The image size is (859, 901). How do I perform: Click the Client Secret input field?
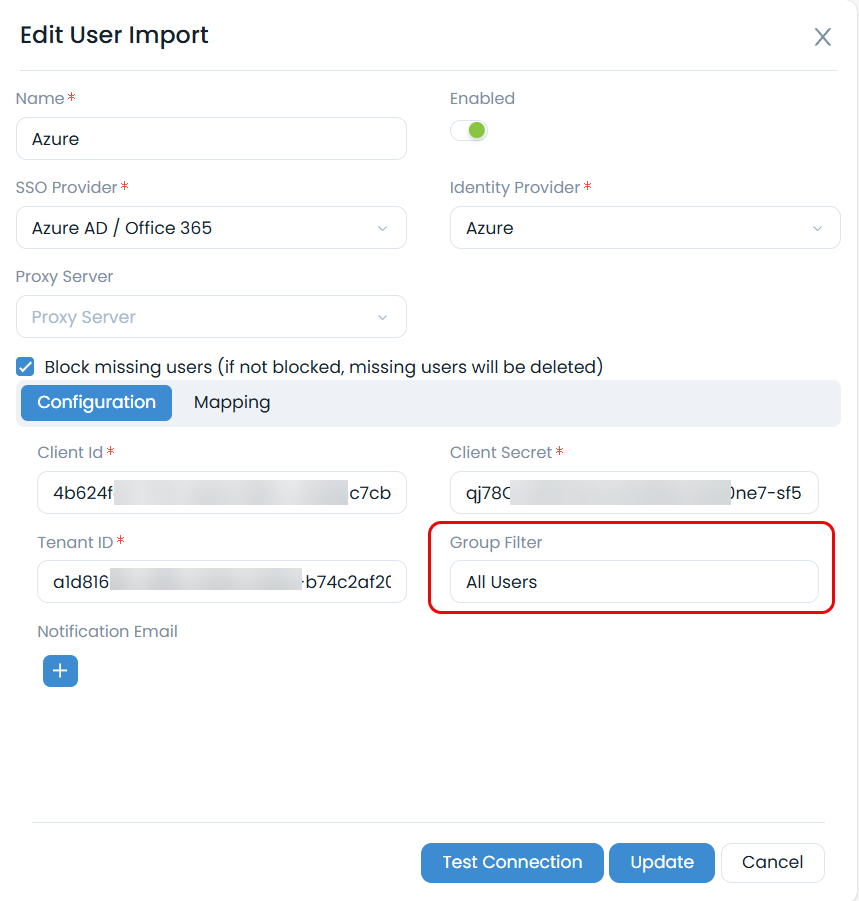(634, 493)
